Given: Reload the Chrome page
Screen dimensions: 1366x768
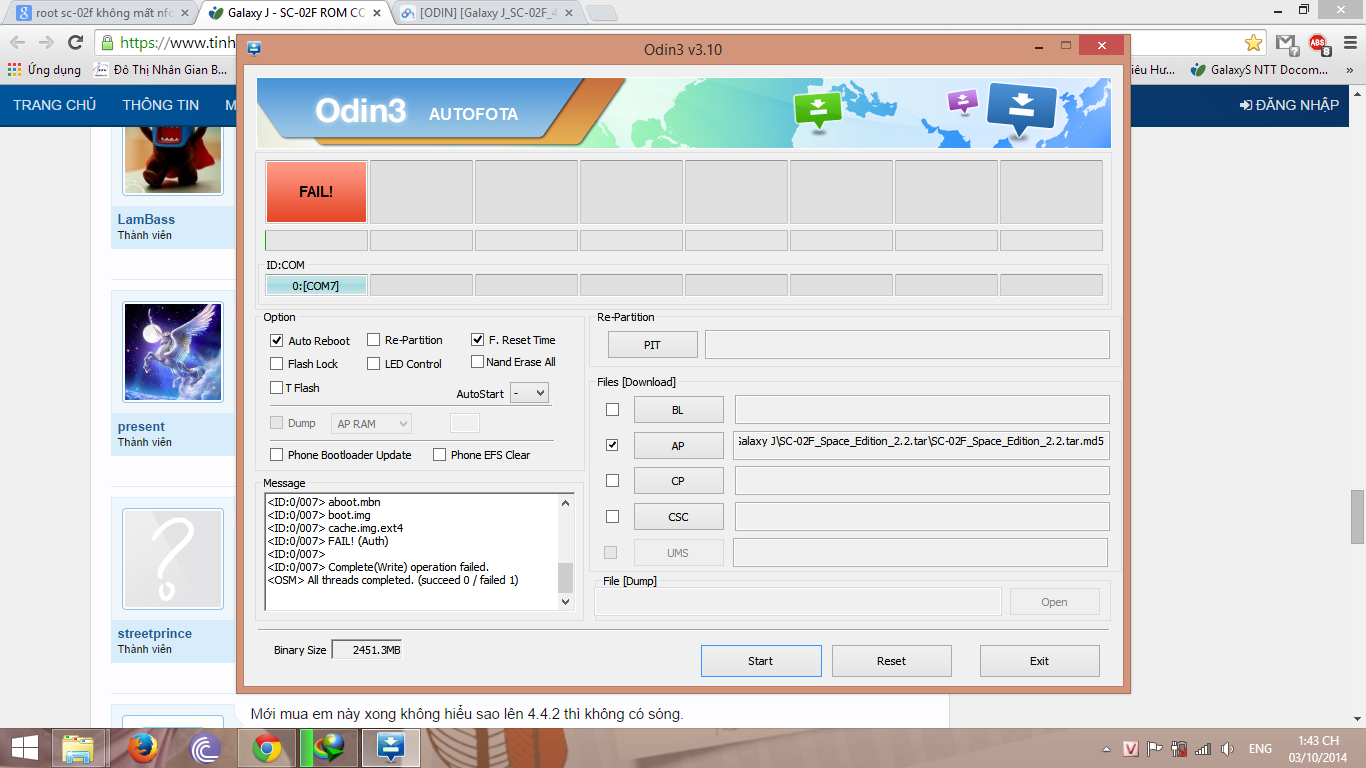Looking at the screenshot, I should [x=75, y=42].
